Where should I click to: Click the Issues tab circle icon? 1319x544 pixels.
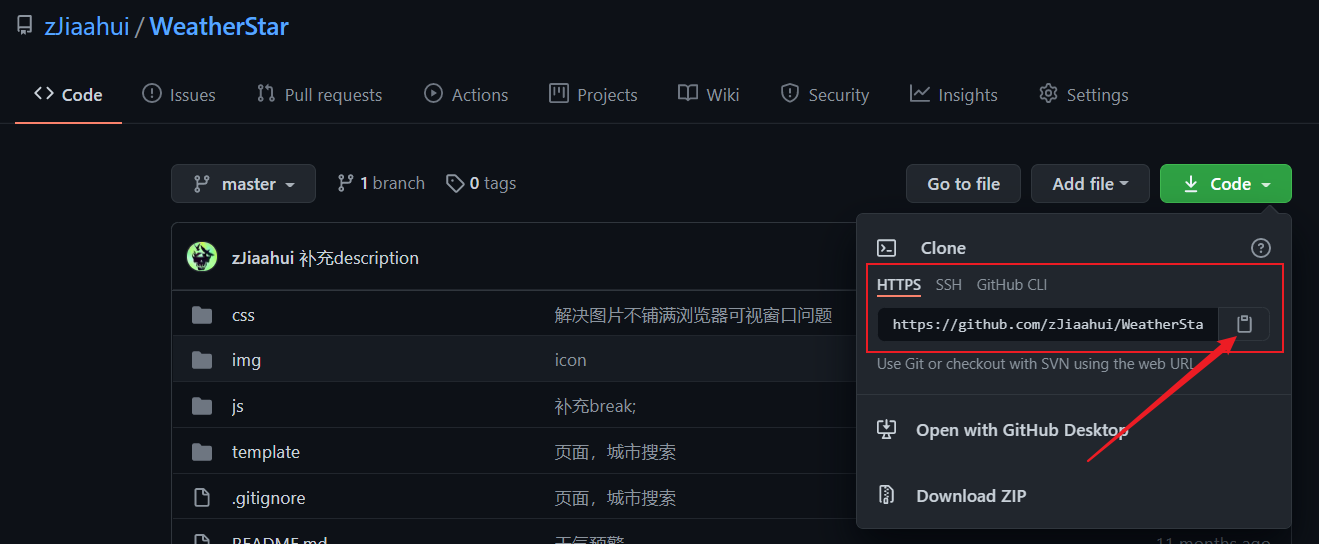(x=151, y=93)
